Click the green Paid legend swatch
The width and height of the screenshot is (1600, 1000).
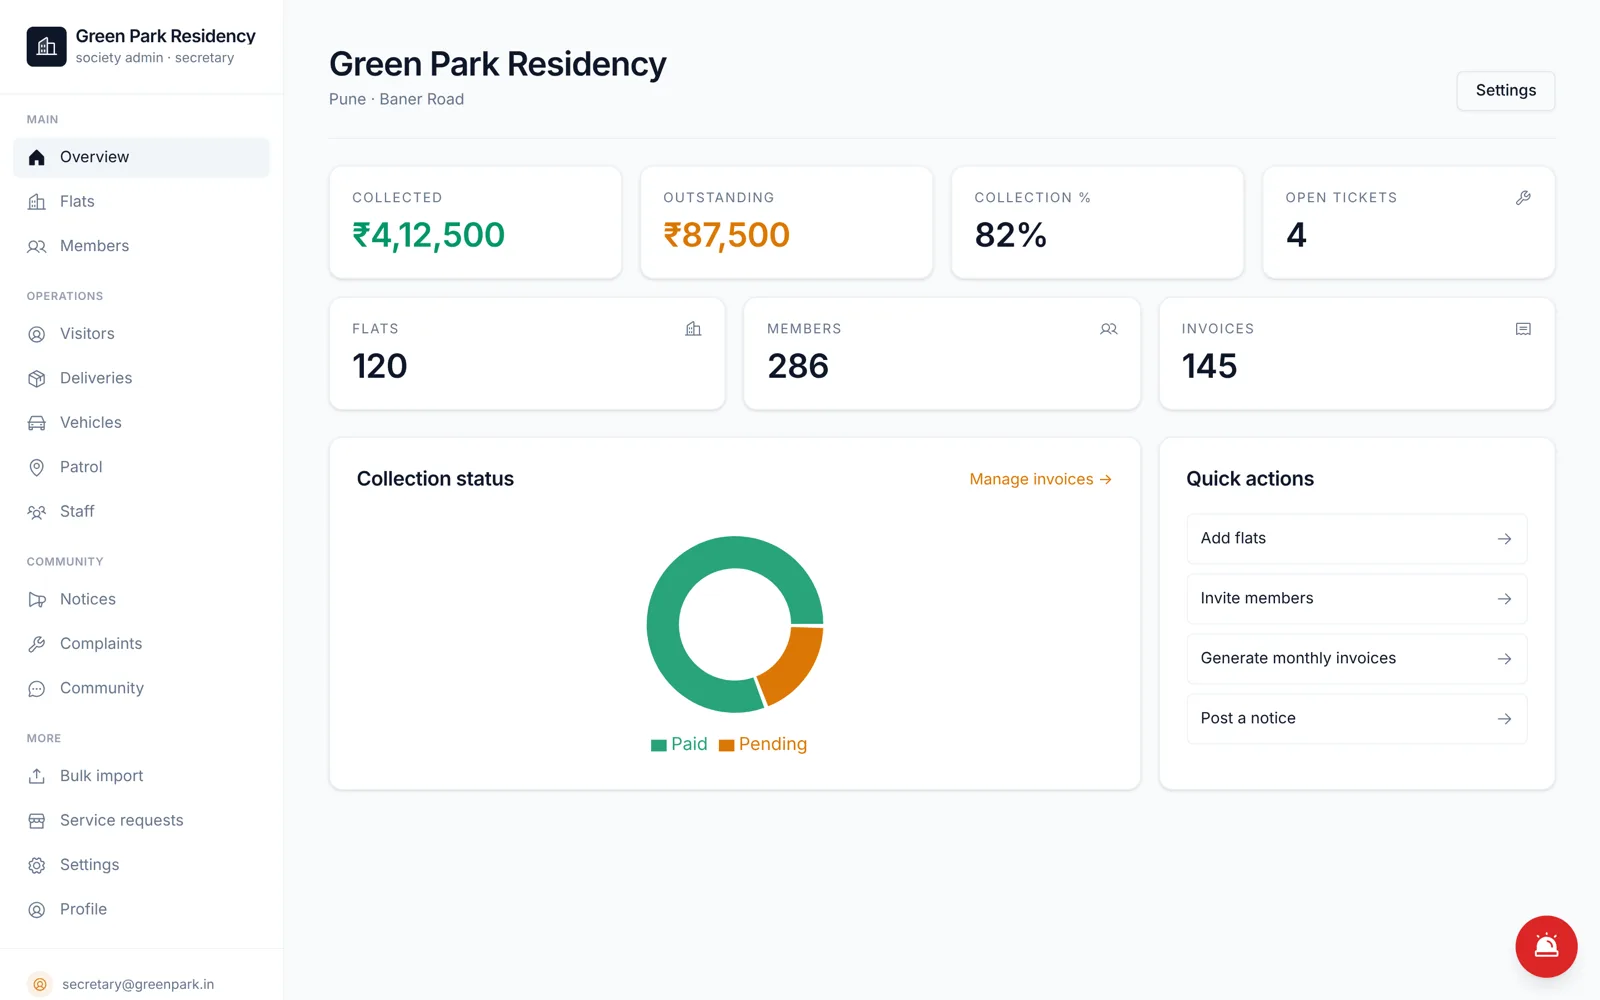coord(659,745)
